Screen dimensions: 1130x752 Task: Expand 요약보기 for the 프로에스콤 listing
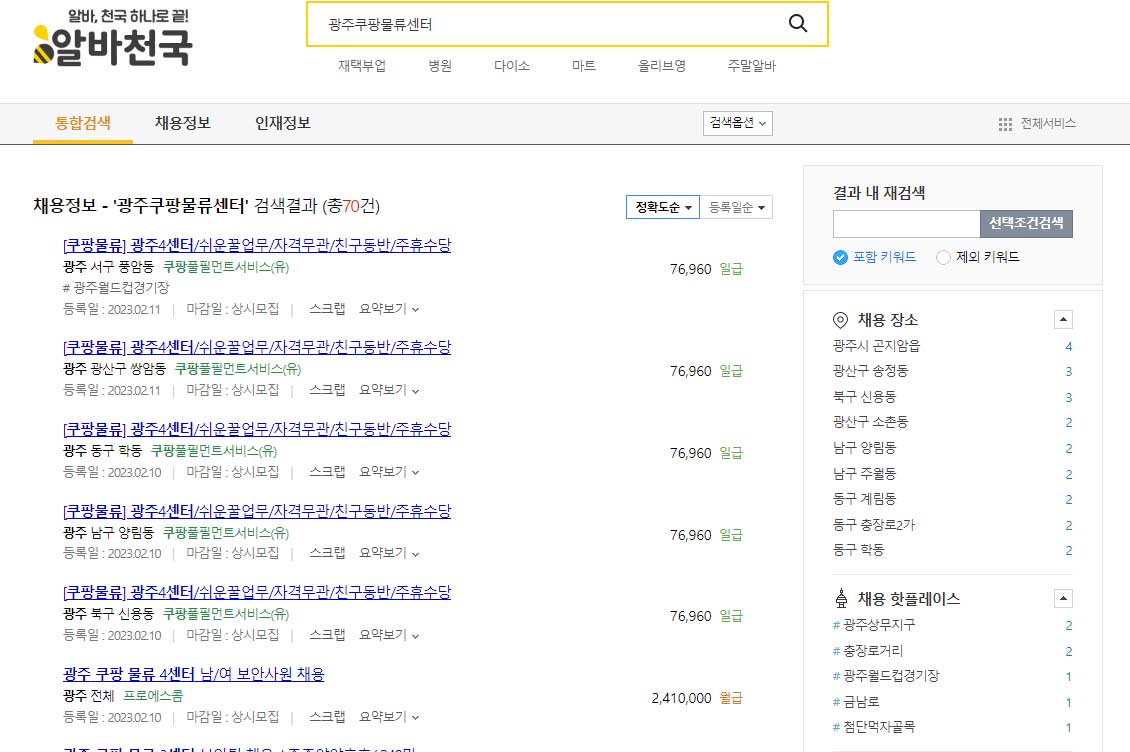point(389,717)
